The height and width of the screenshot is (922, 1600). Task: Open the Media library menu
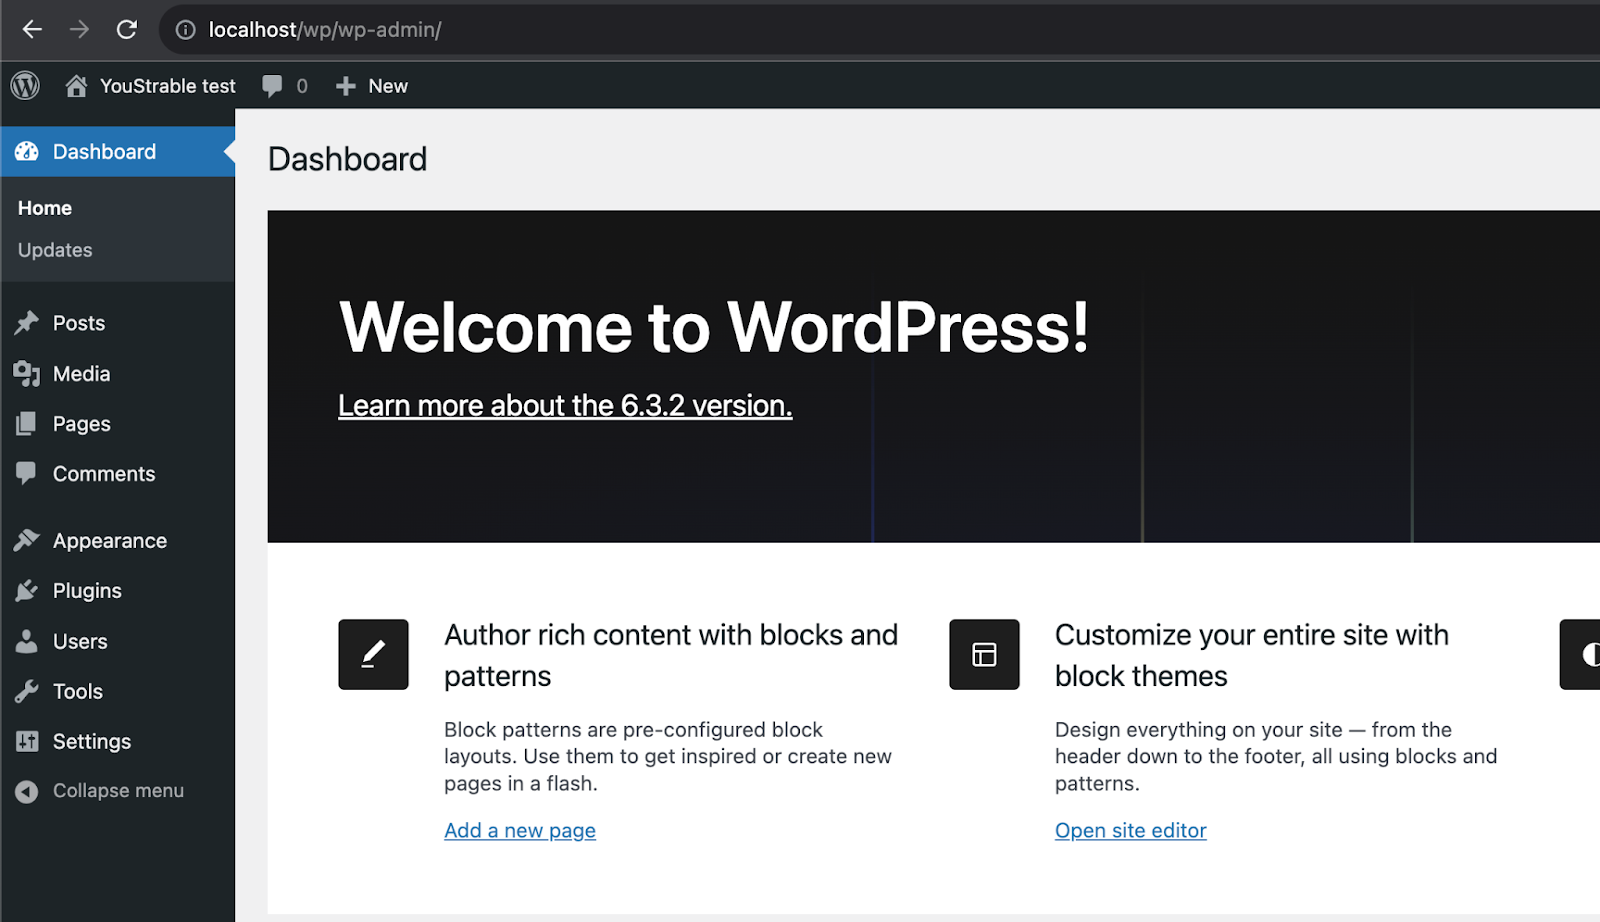(x=81, y=374)
